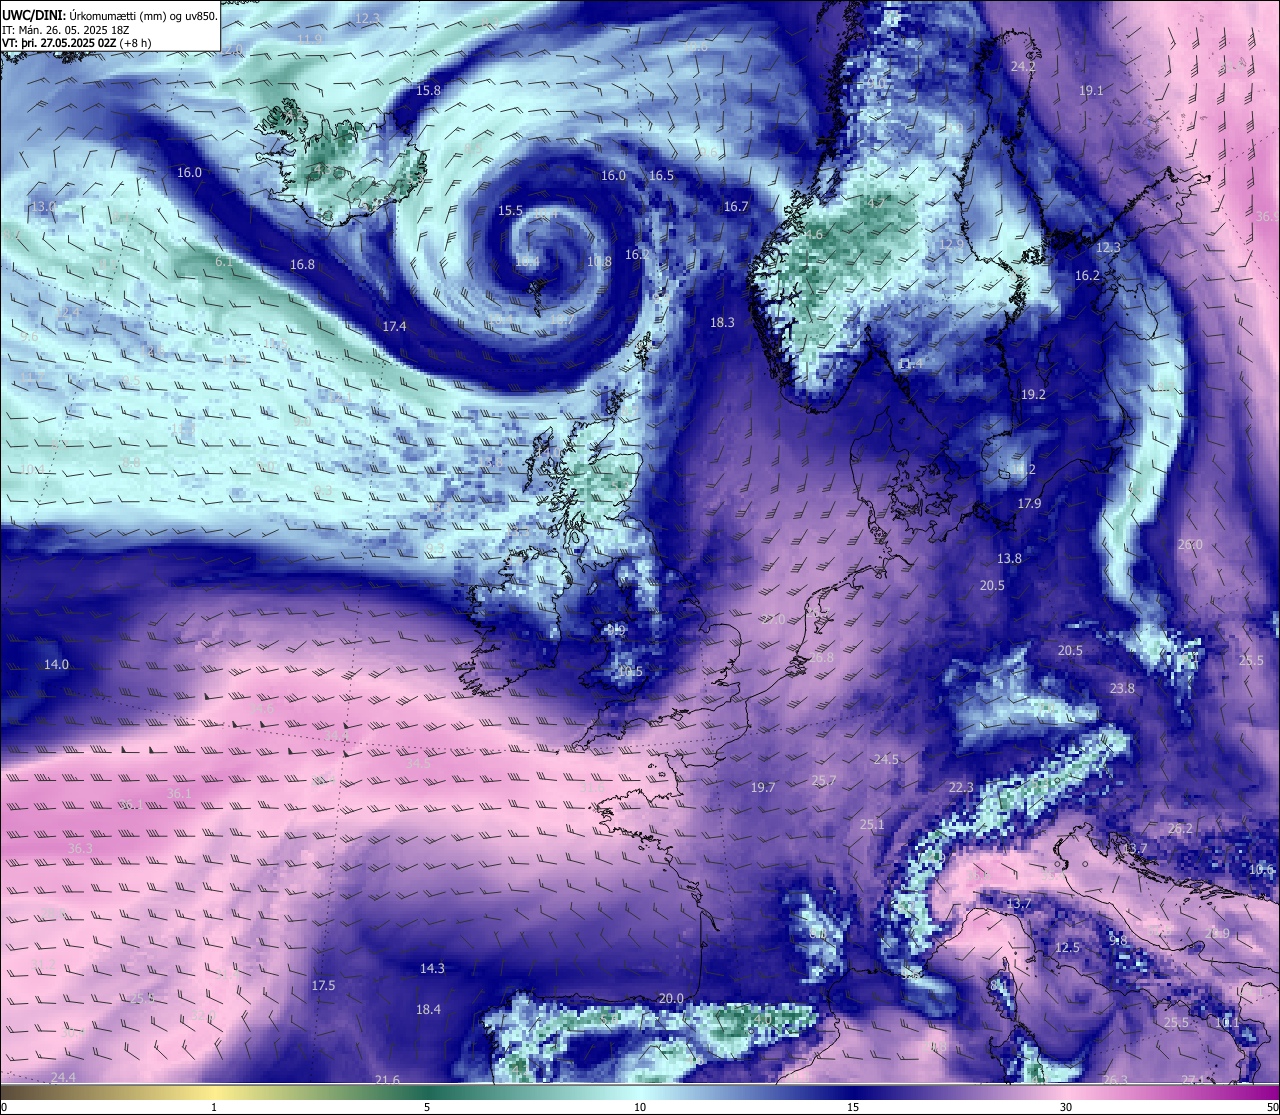The height and width of the screenshot is (1115, 1280).
Task: Click the 24.4 value label
Action: pyautogui.click(x=62, y=1077)
